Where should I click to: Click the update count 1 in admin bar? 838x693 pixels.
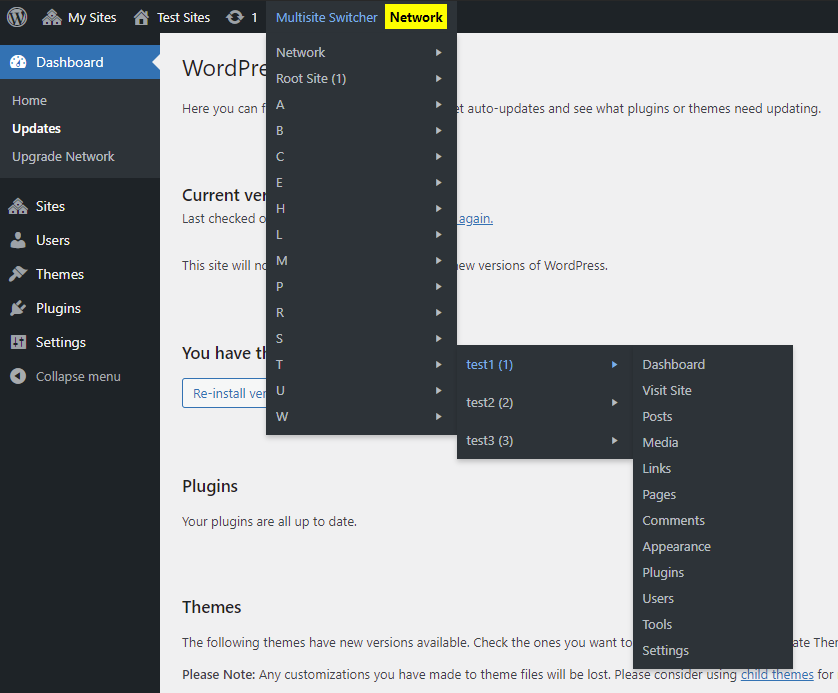pyautogui.click(x=254, y=18)
